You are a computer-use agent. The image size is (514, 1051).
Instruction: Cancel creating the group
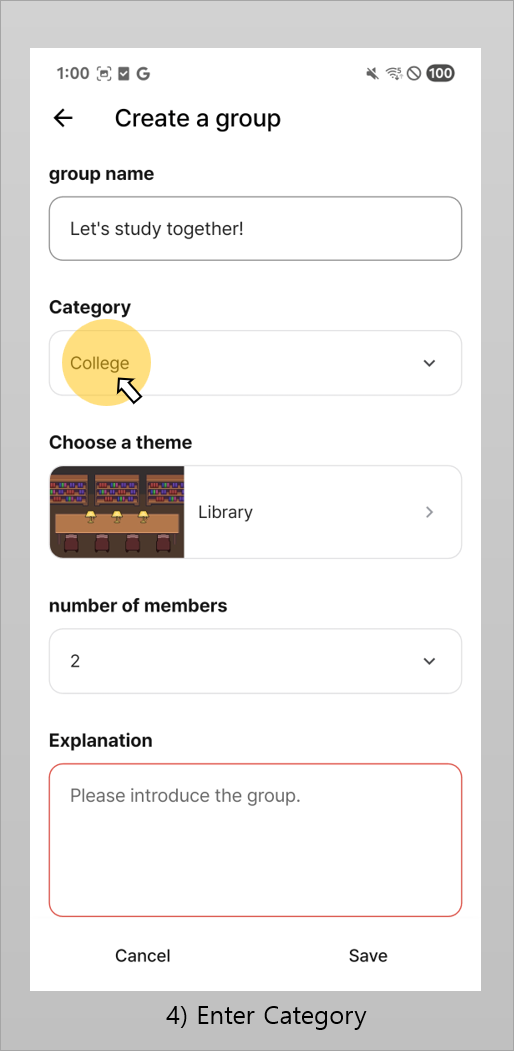143,955
